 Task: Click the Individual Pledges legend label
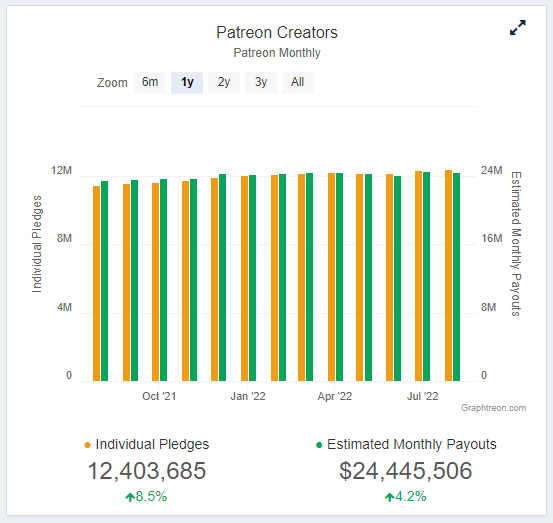click(152, 444)
